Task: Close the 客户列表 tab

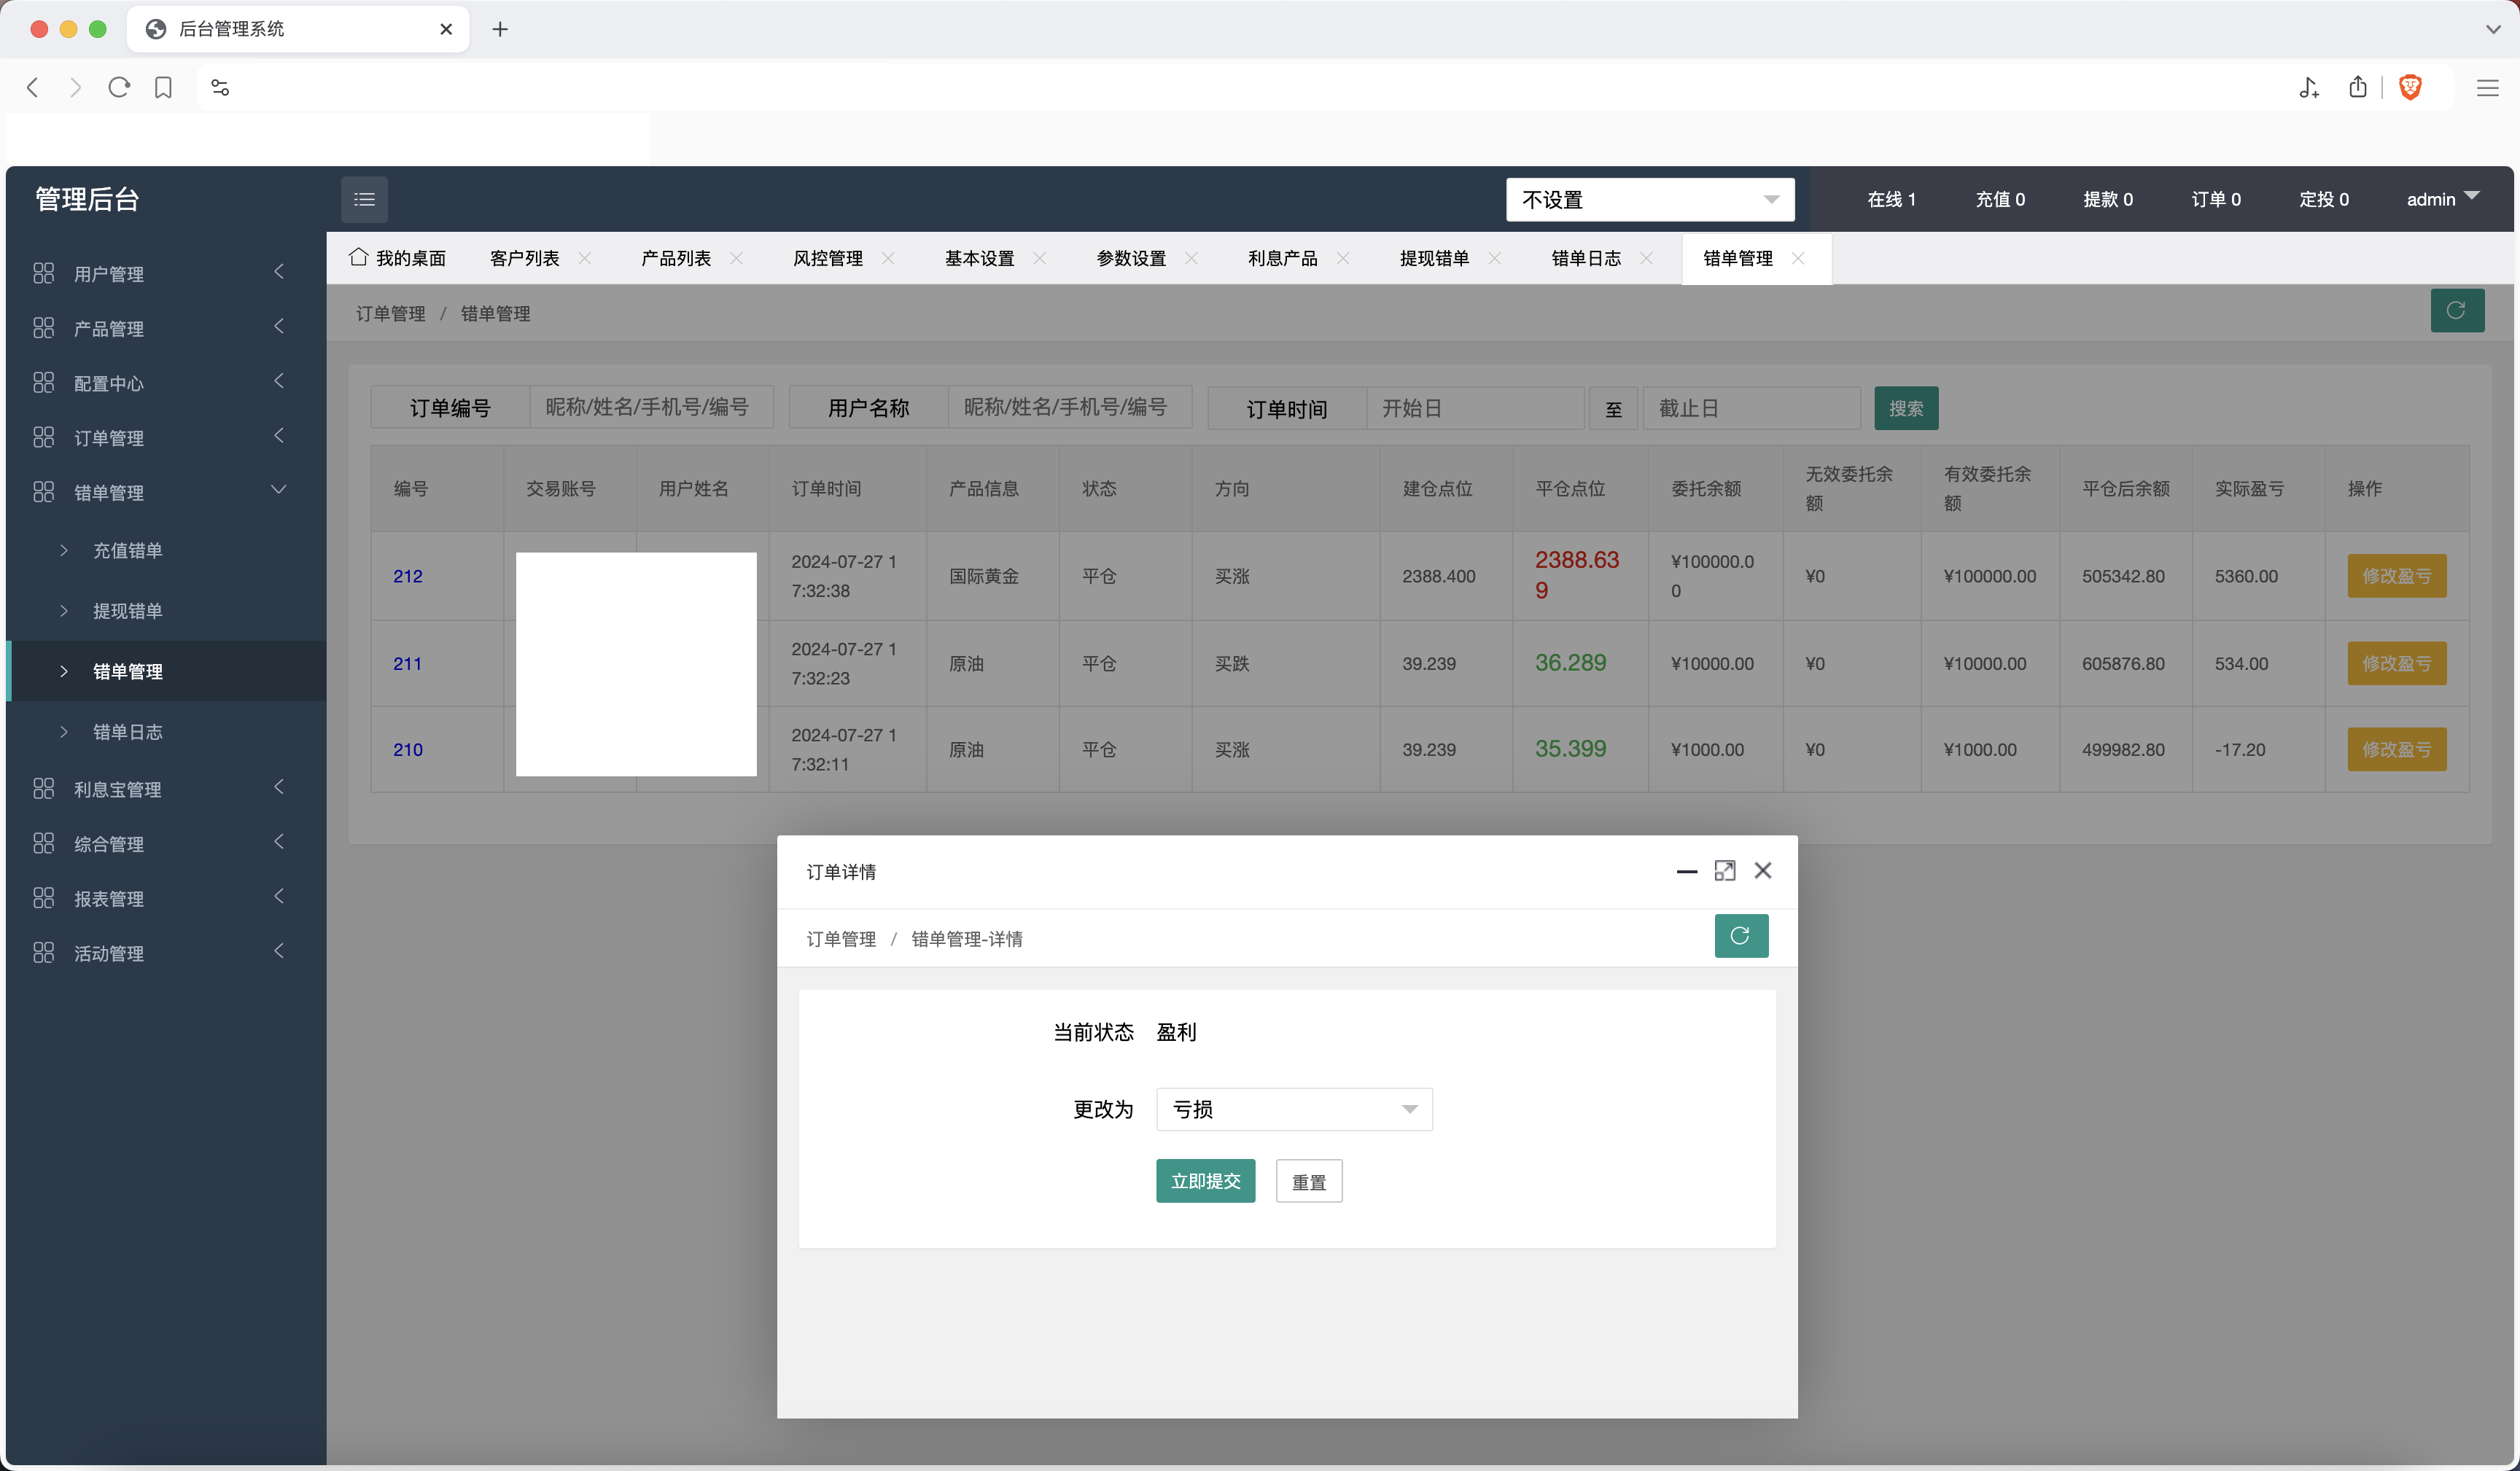Action: coord(585,258)
